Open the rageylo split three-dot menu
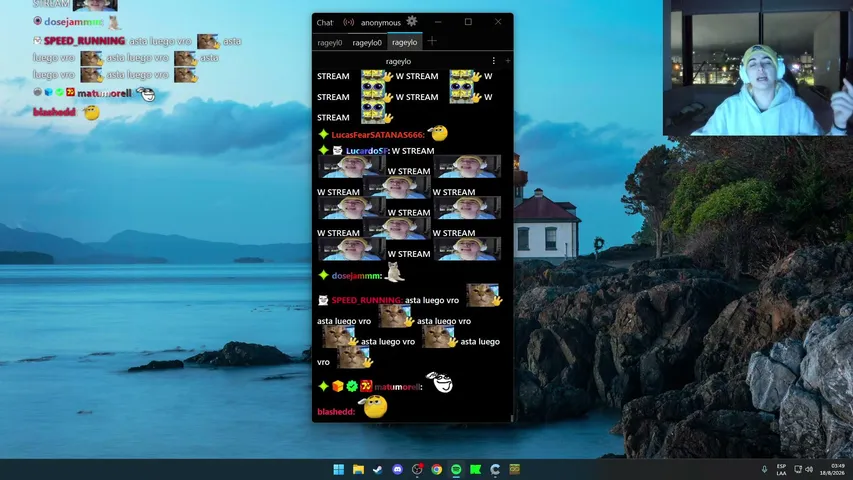Screen dimensions: 853x480 [x=493, y=61]
